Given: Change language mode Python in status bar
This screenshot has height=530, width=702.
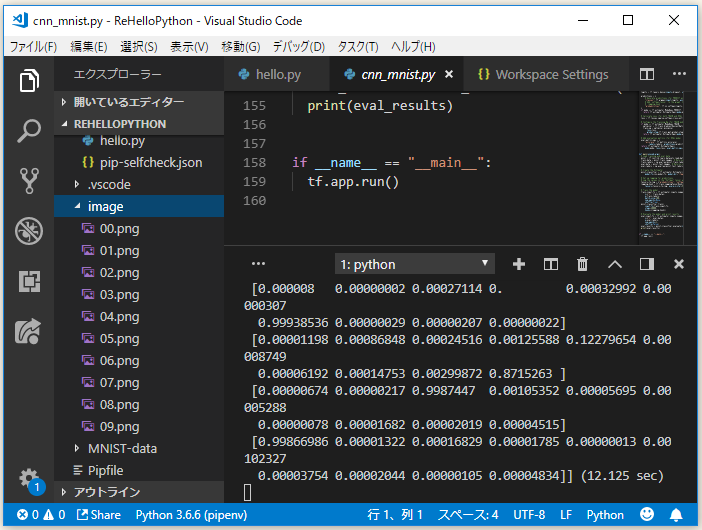Looking at the screenshot, I should [605, 515].
